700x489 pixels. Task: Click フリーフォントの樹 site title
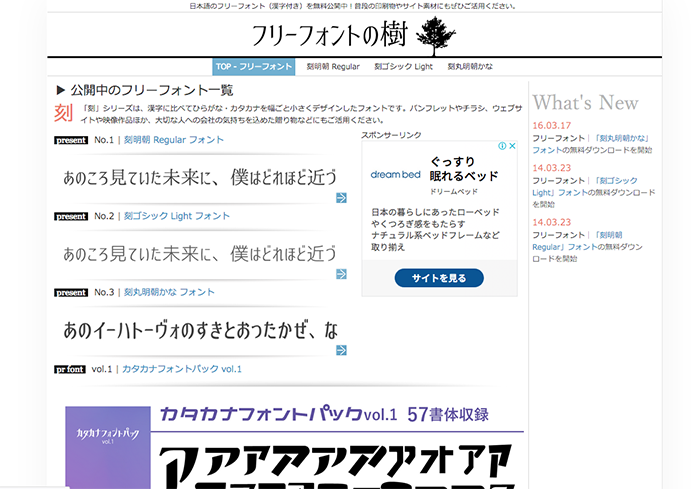pyautogui.click(x=329, y=35)
